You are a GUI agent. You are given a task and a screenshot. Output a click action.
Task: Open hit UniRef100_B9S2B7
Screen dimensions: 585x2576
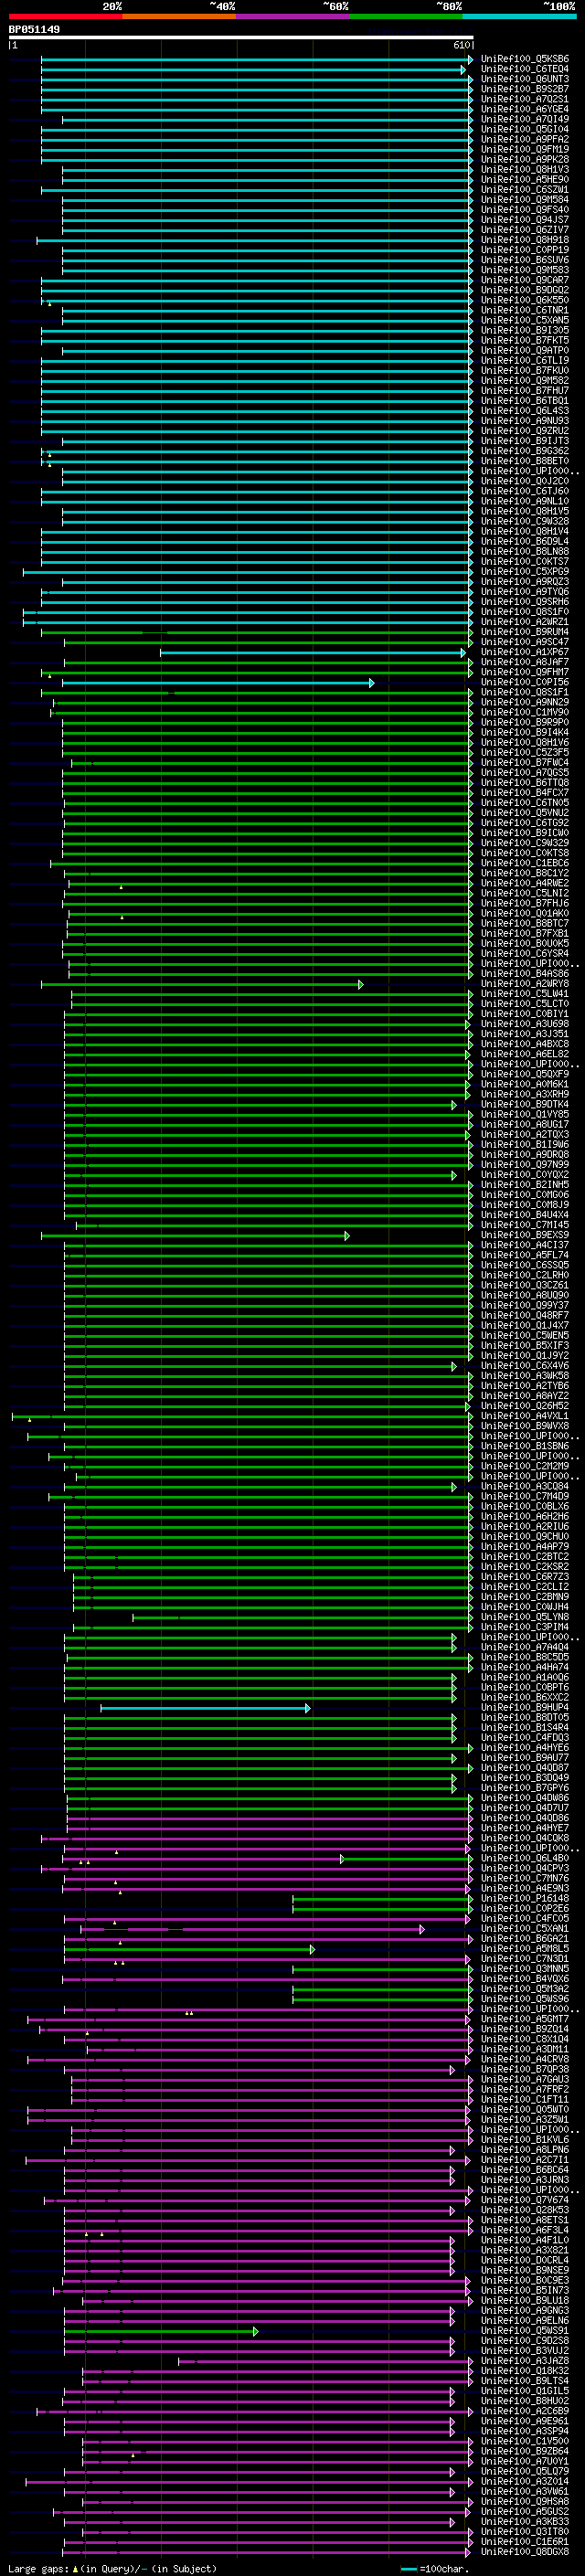(525, 89)
